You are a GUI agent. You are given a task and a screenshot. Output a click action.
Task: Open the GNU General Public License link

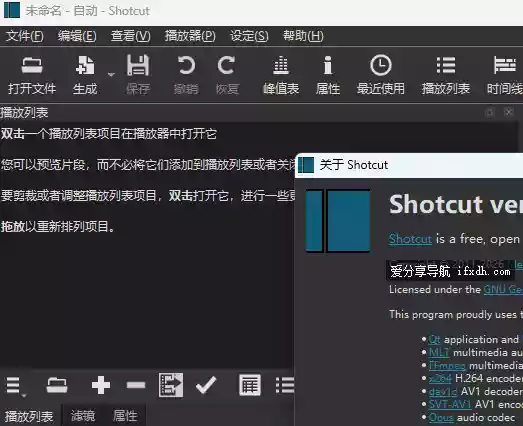click(503, 289)
